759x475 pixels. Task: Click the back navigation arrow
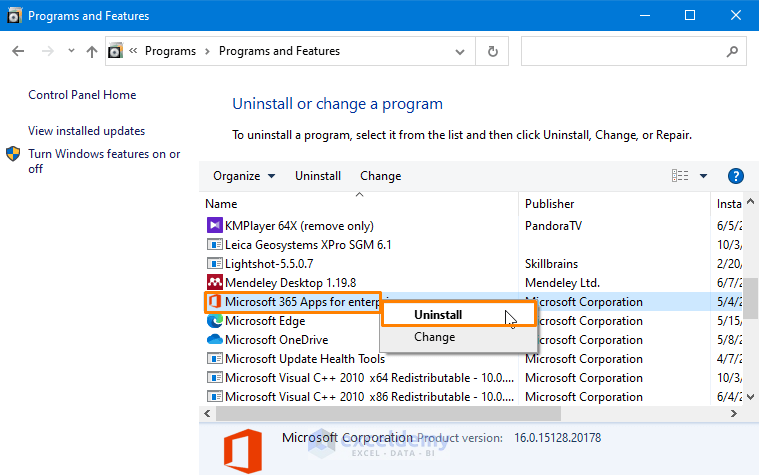tap(17, 51)
